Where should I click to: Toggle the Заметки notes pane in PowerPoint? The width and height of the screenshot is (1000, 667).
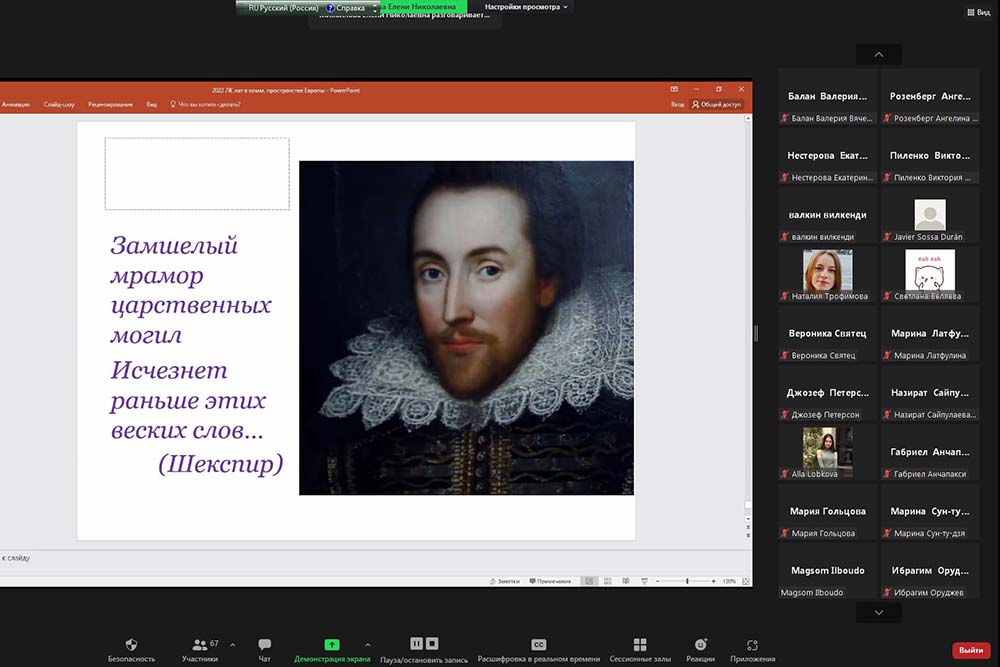click(x=505, y=581)
